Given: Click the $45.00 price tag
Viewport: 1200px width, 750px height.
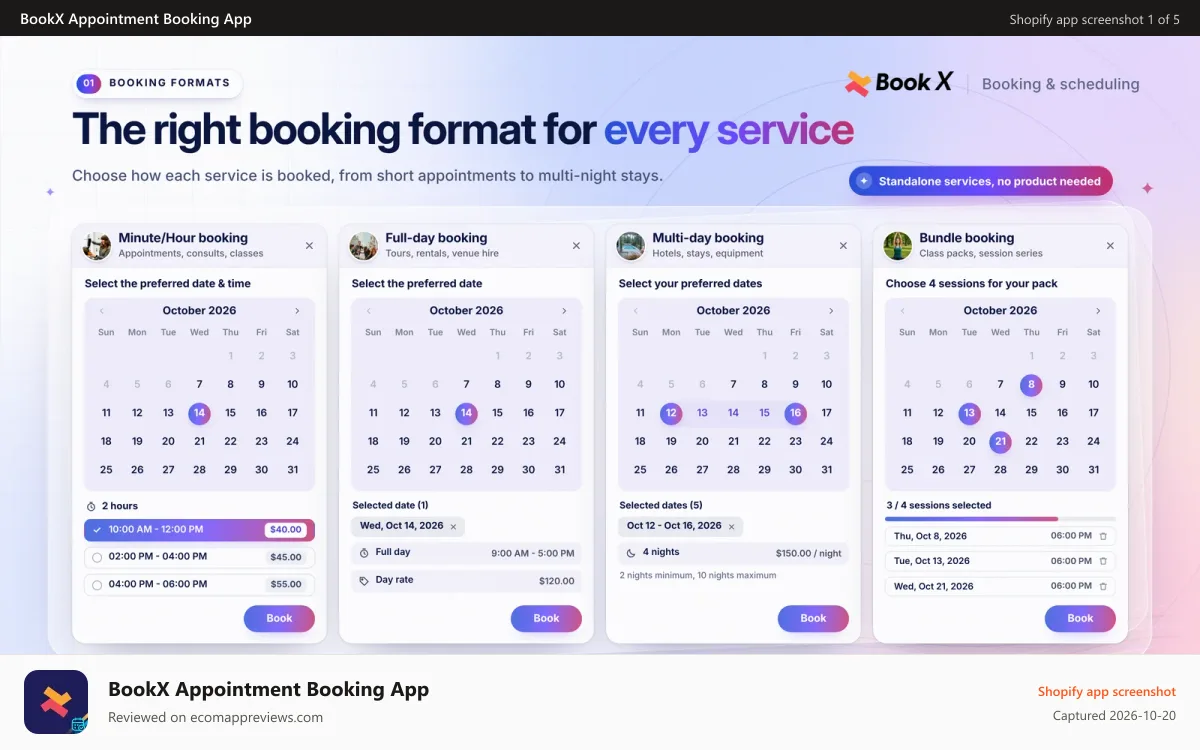Looking at the screenshot, I should click(286, 557).
